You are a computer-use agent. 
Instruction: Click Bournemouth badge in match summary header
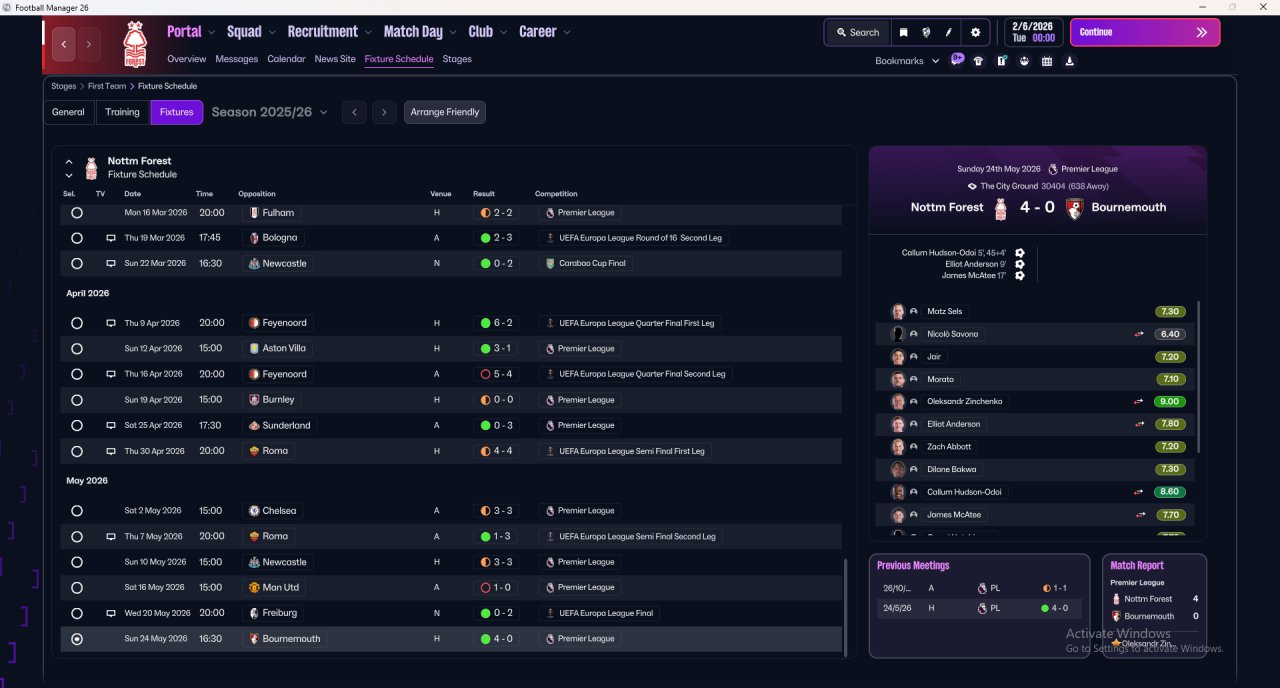tap(1074, 208)
